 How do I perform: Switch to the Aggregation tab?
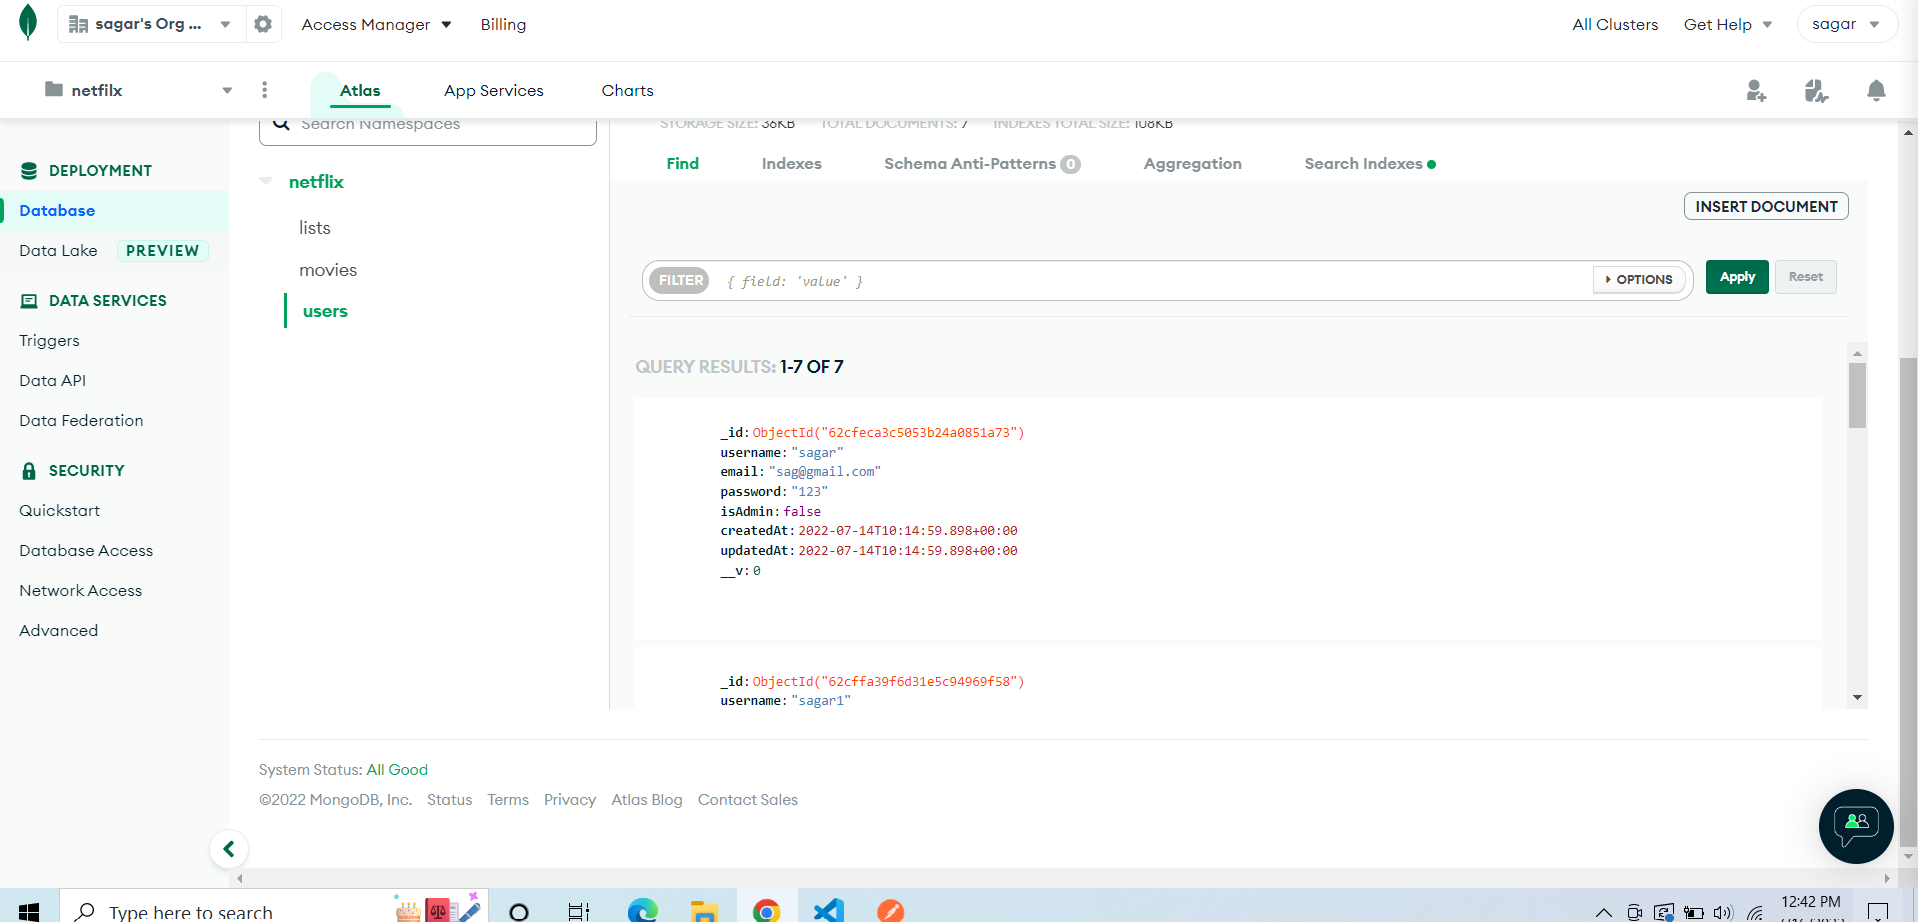pos(1192,163)
